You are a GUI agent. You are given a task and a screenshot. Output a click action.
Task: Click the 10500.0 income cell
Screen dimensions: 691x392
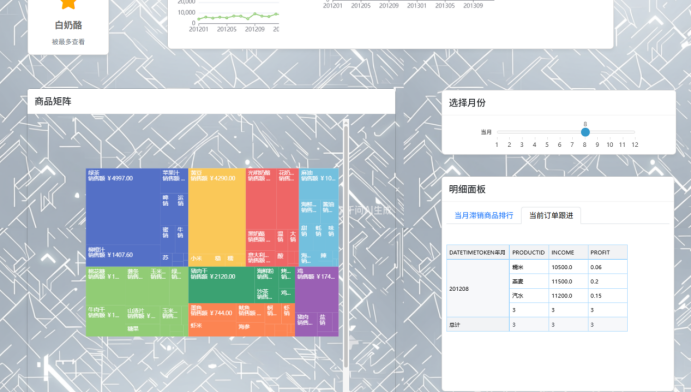(x=568, y=267)
